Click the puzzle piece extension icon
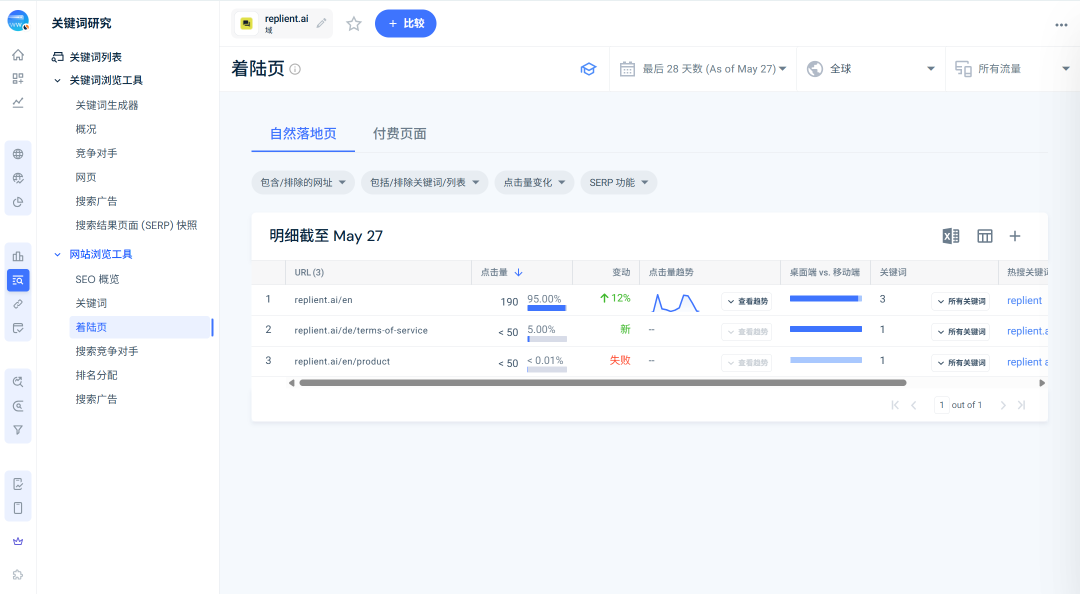 [18, 575]
